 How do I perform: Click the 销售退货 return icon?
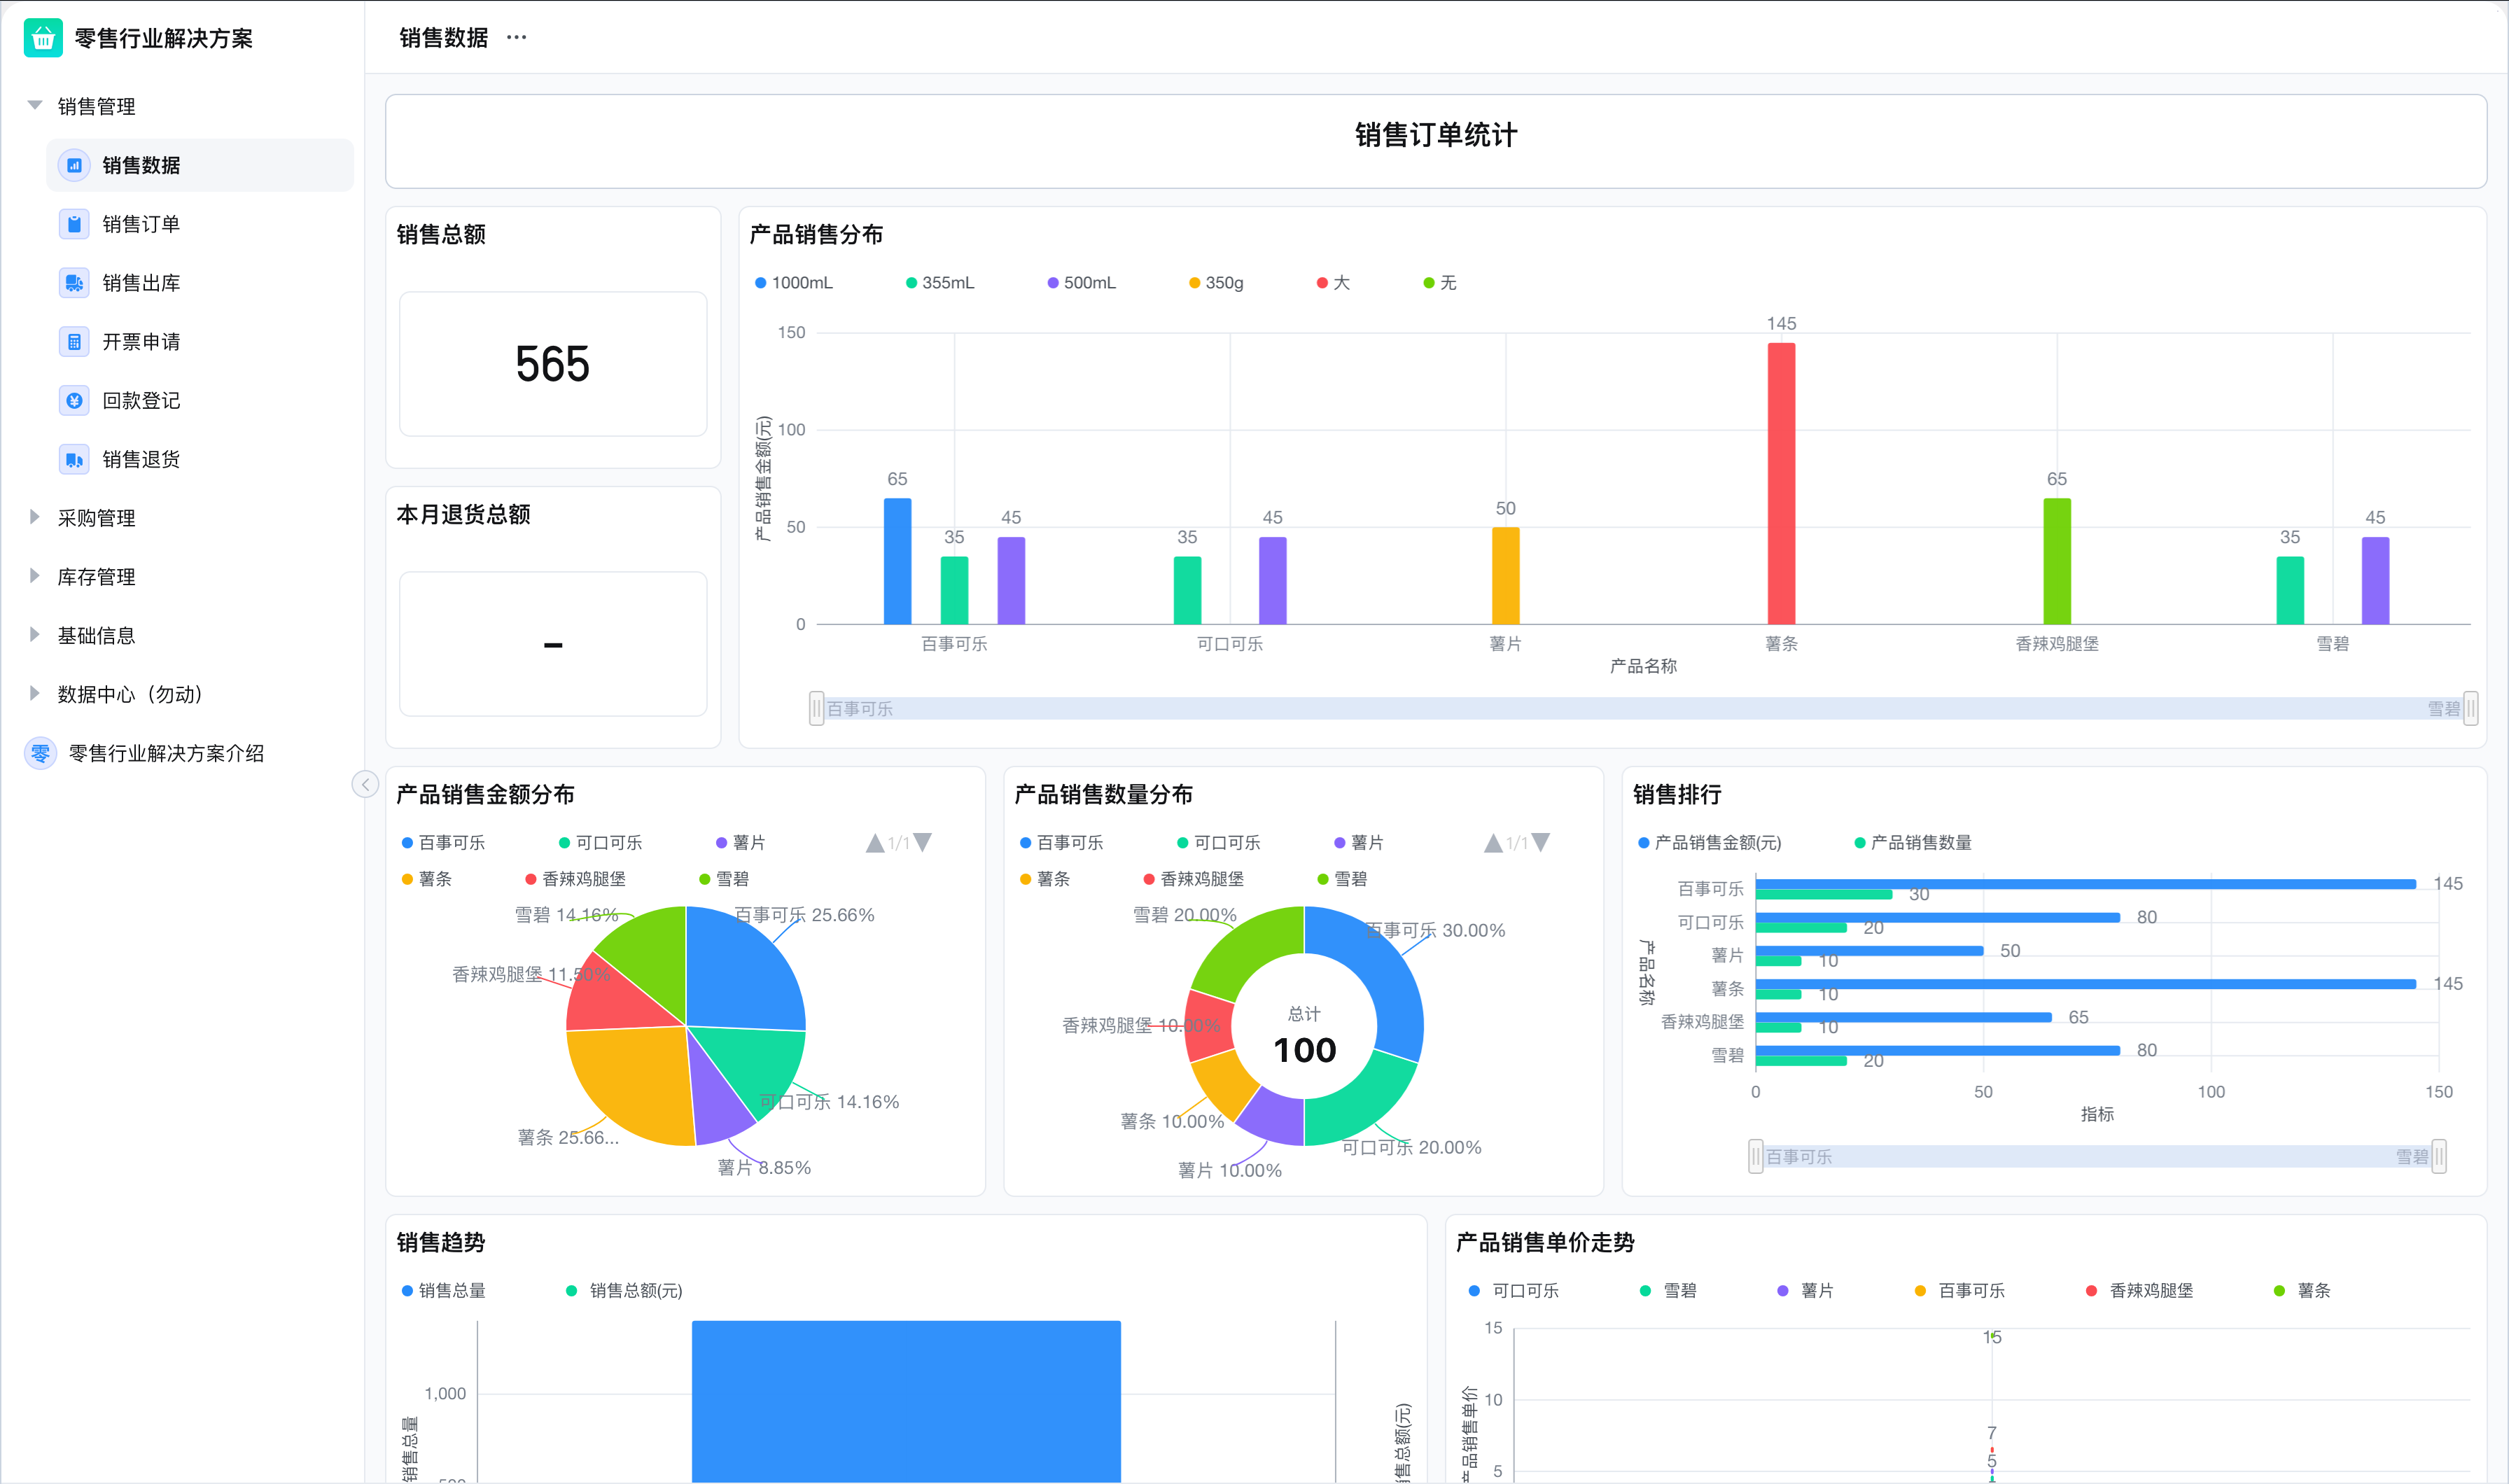(74, 460)
